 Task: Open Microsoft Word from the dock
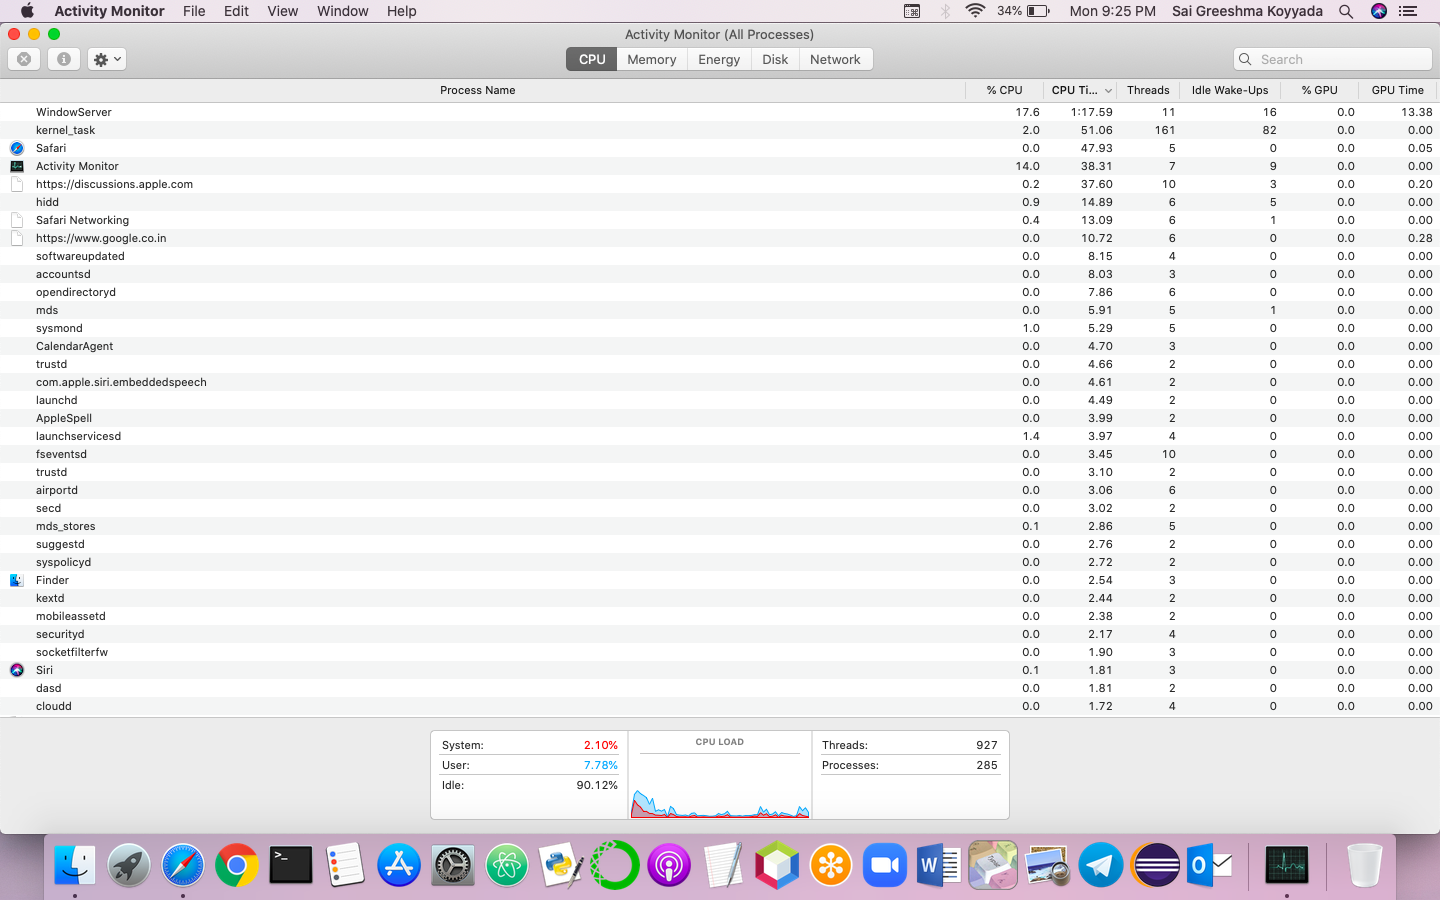coord(939,863)
